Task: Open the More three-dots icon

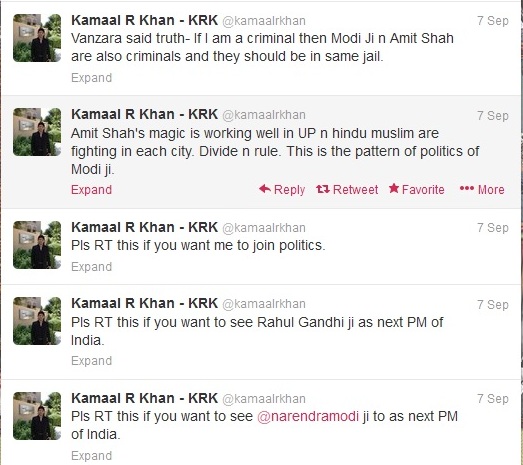Action: tap(467, 189)
